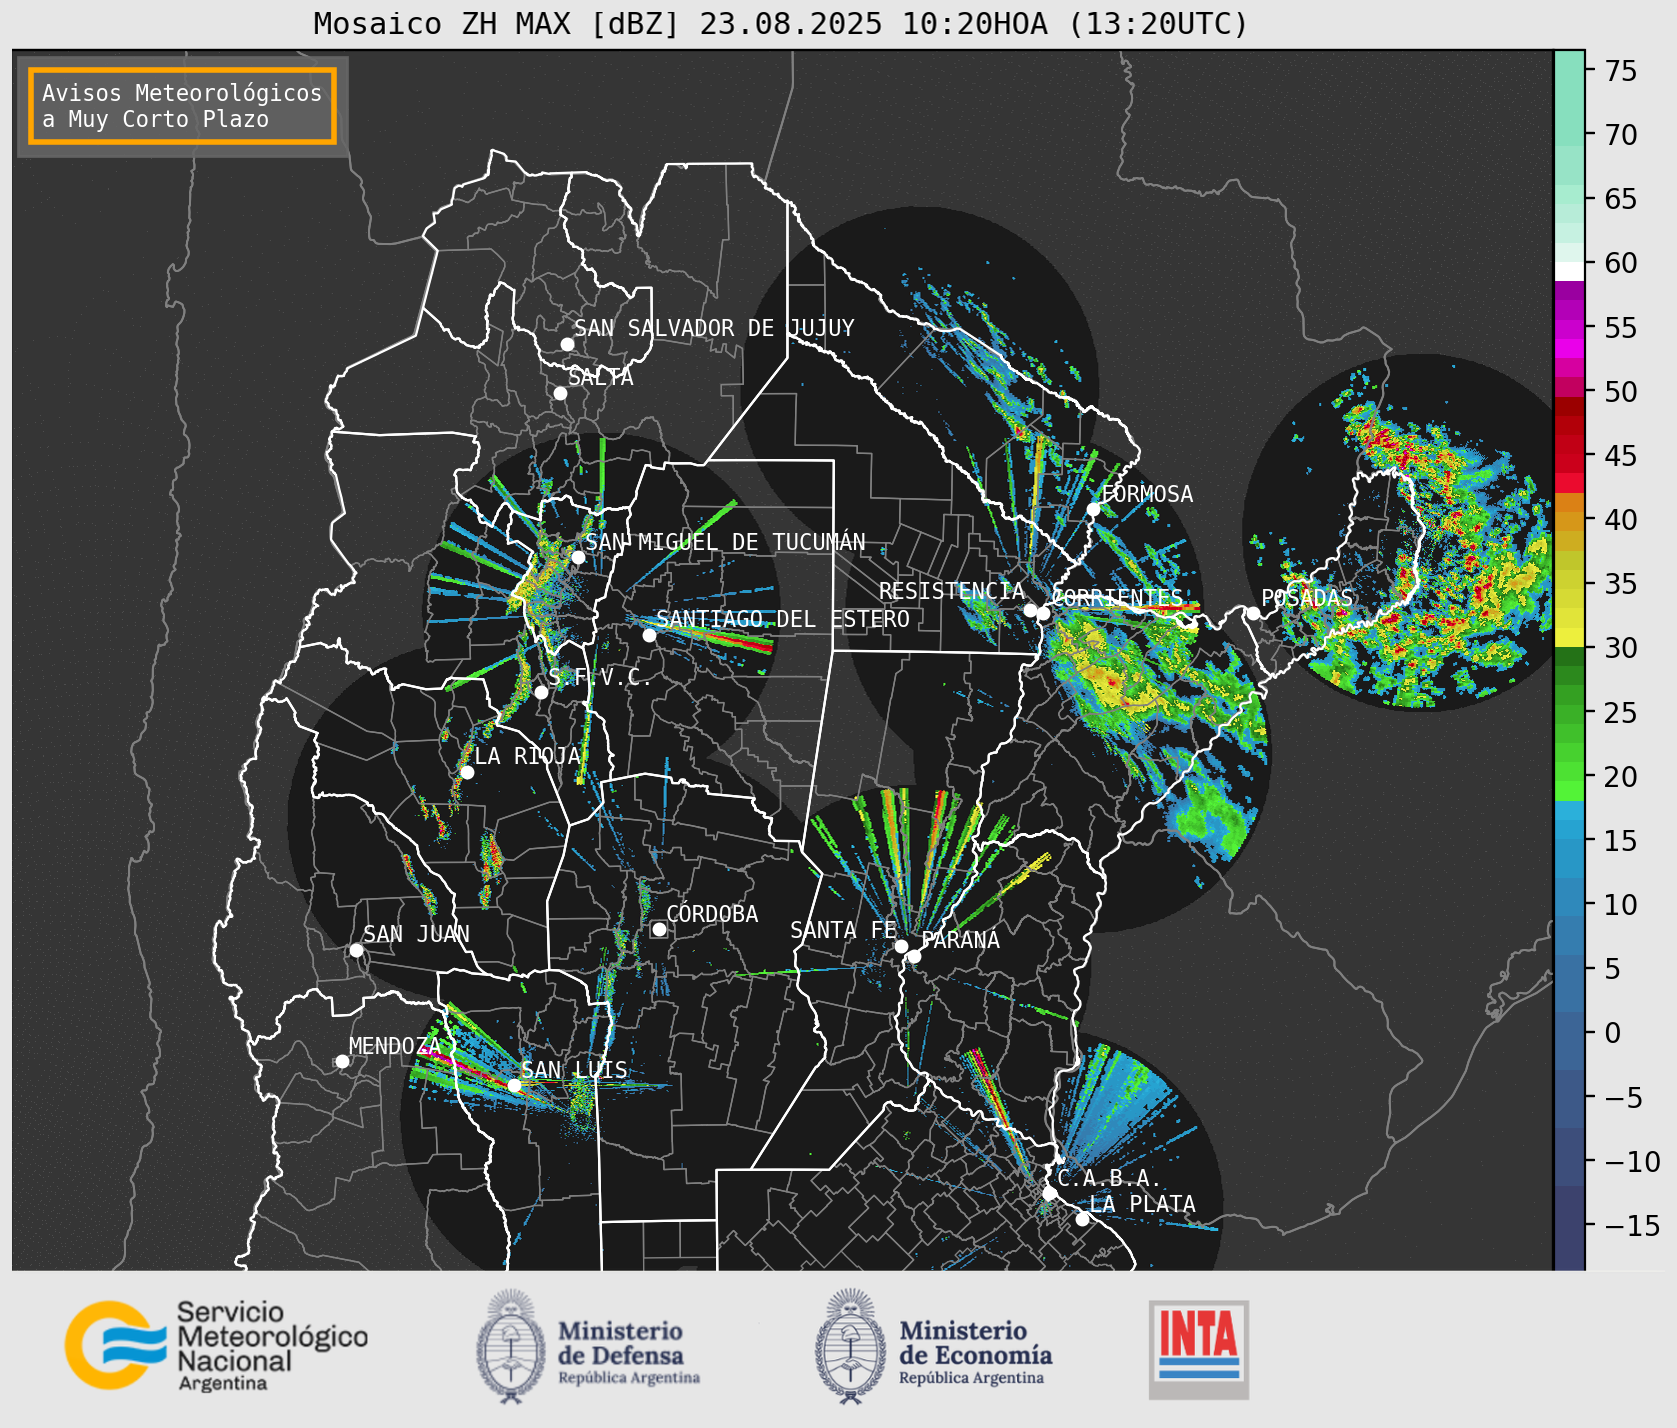This screenshot has width=1677, height=1428.
Task: Click the POSADAS label text
Action: [1307, 598]
